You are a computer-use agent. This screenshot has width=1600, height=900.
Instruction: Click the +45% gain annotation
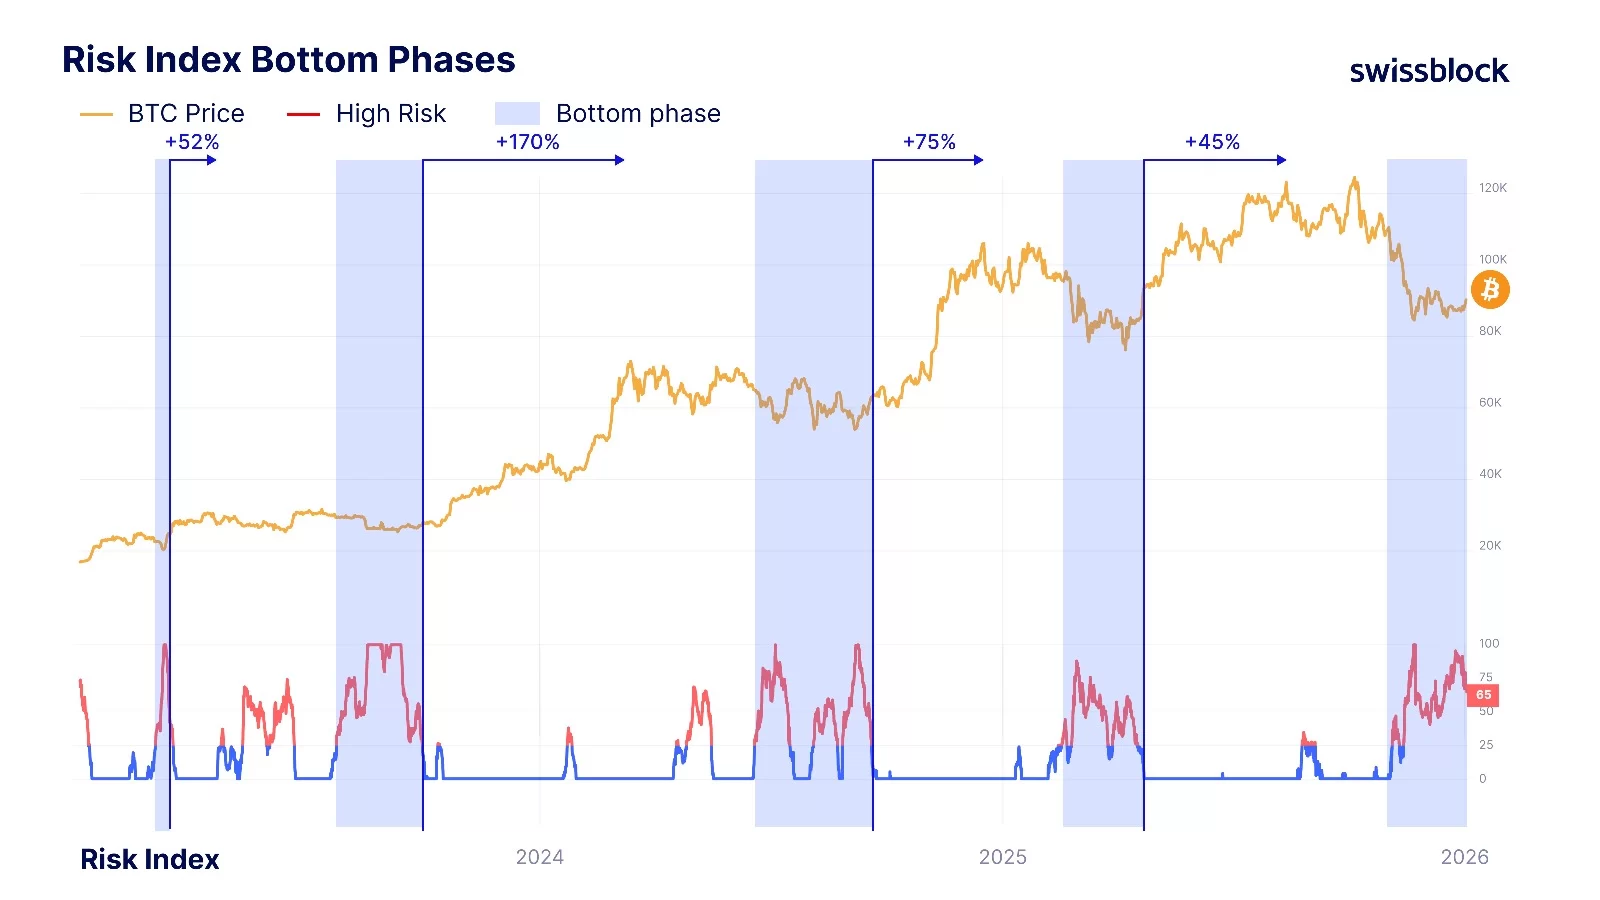click(1212, 142)
